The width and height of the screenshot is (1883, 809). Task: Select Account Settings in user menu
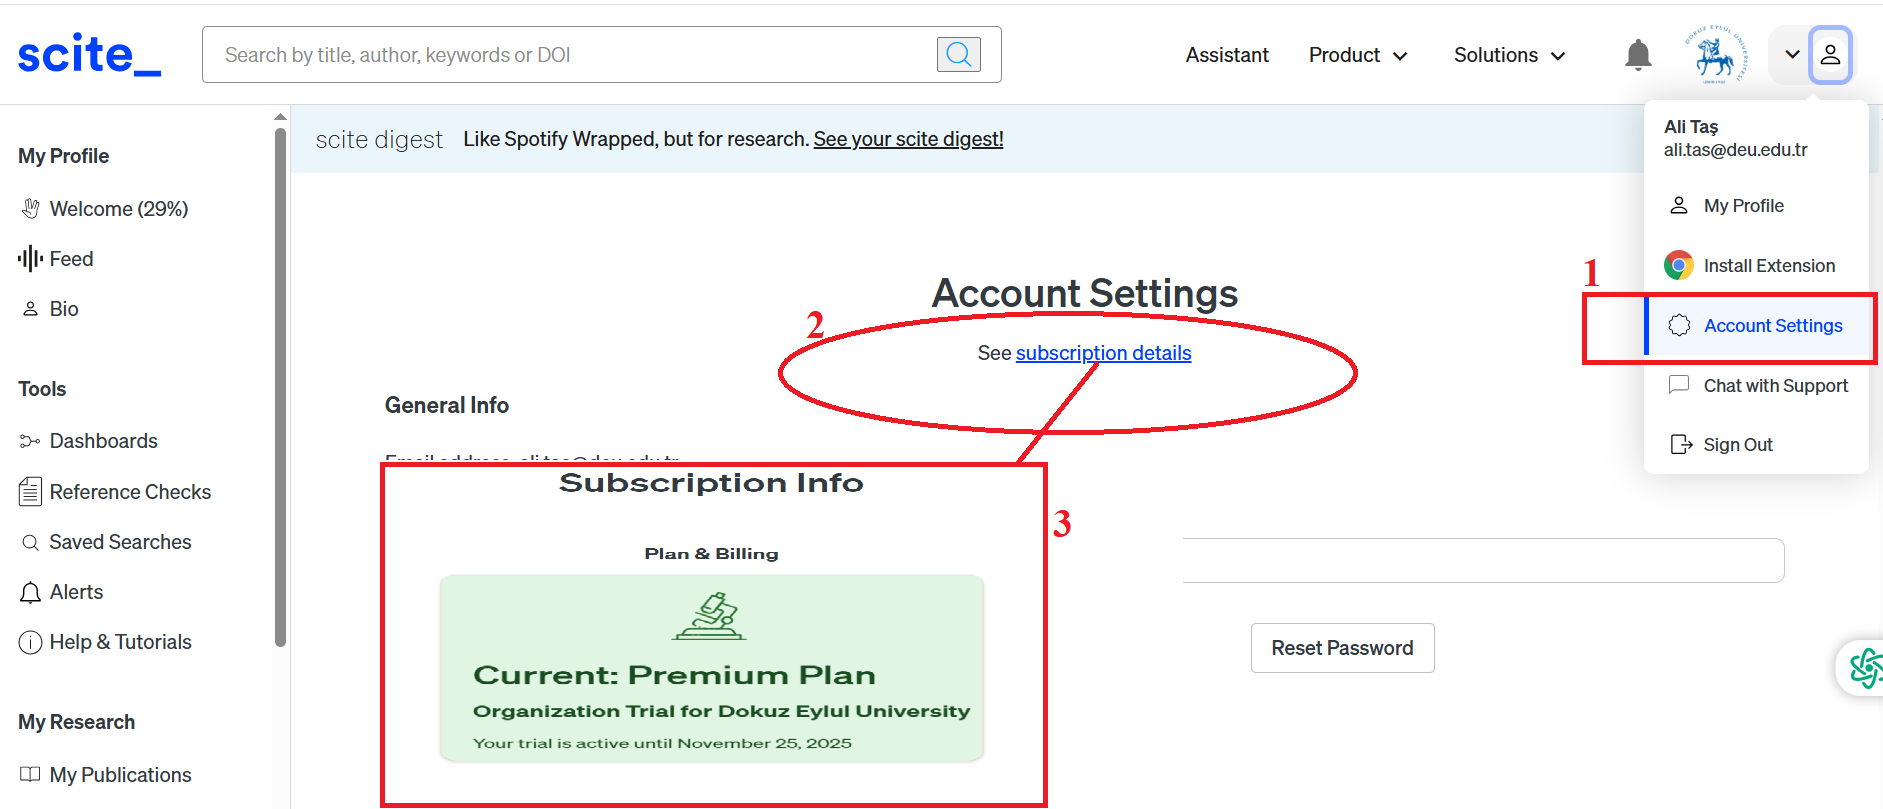pyautogui.click(x=1772, y=326)
